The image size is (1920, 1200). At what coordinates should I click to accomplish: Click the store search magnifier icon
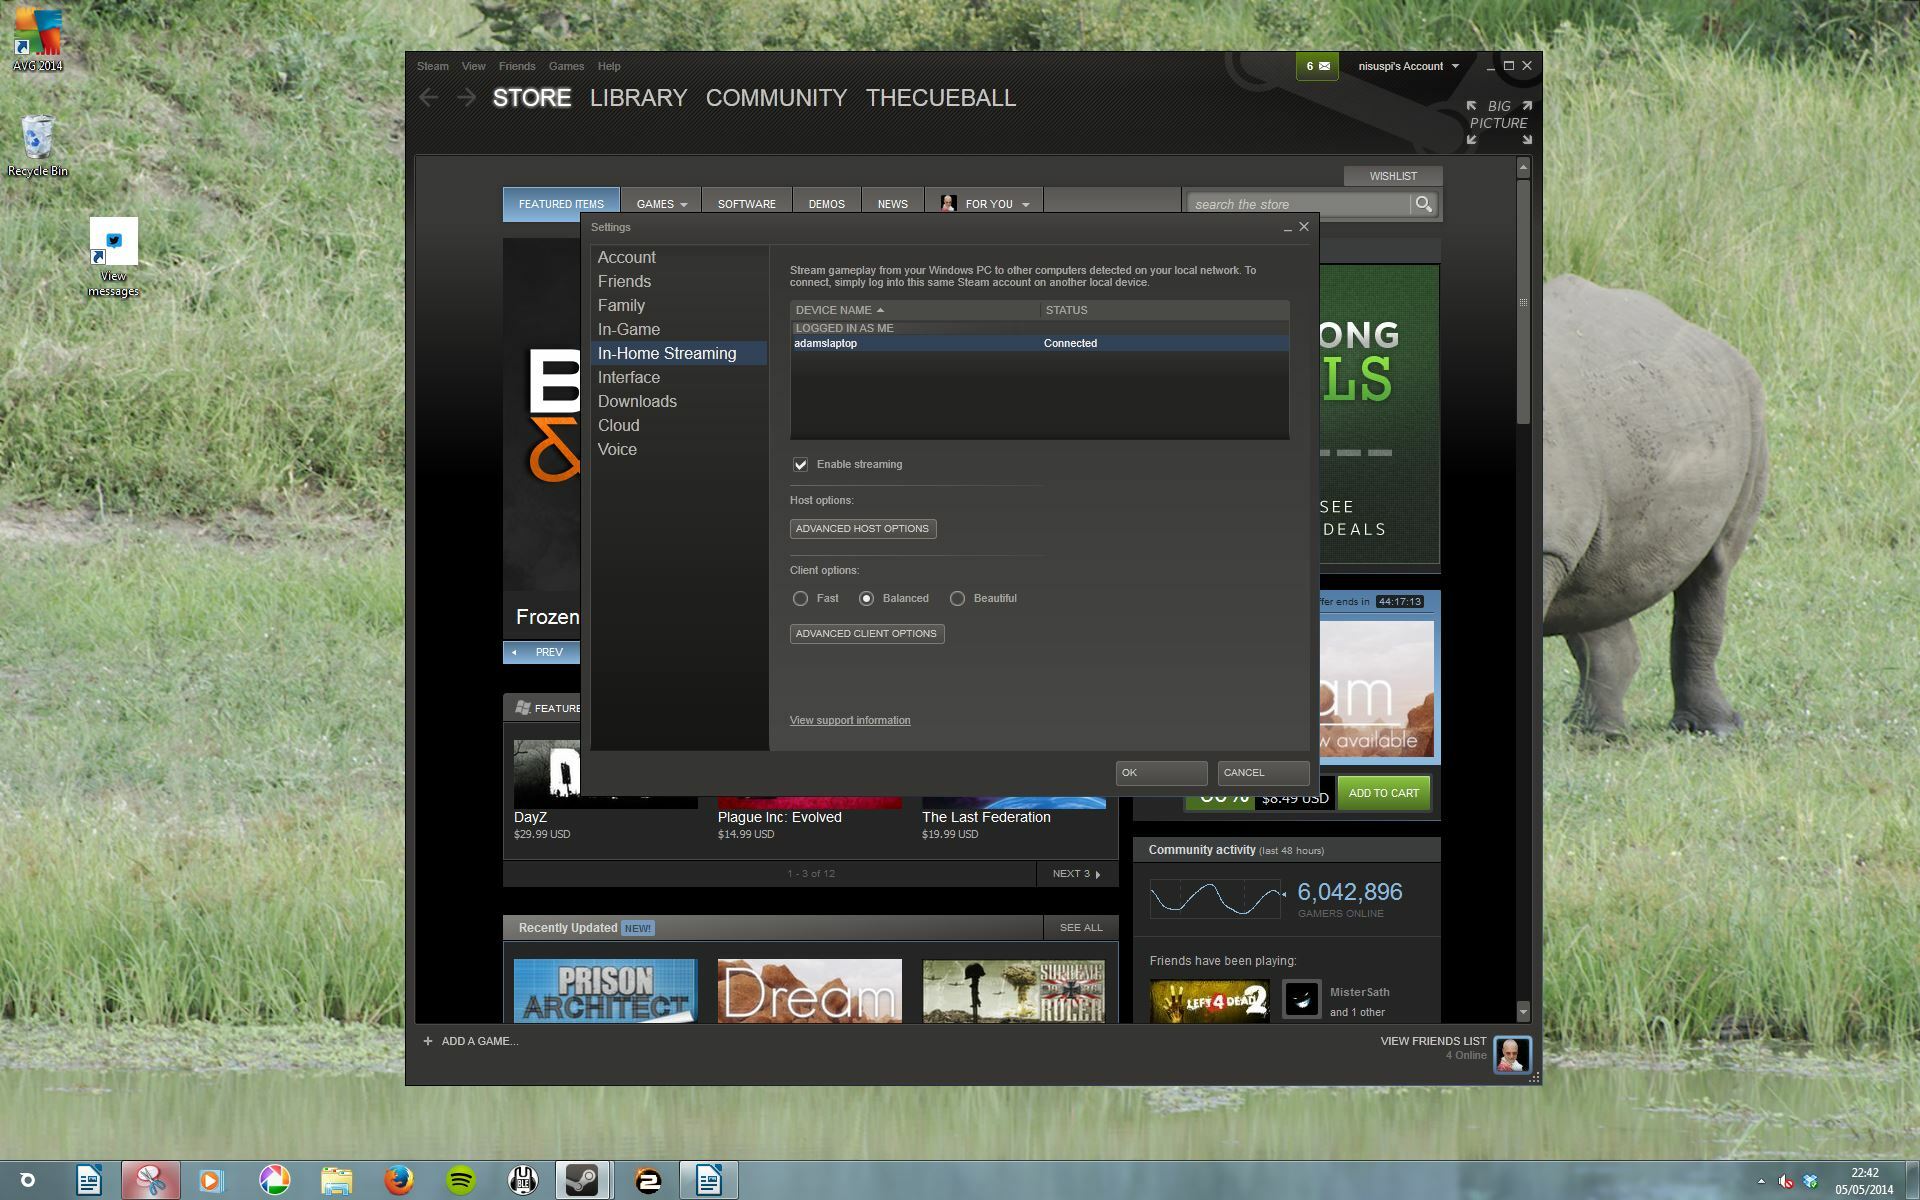[x=1423, y=204]
